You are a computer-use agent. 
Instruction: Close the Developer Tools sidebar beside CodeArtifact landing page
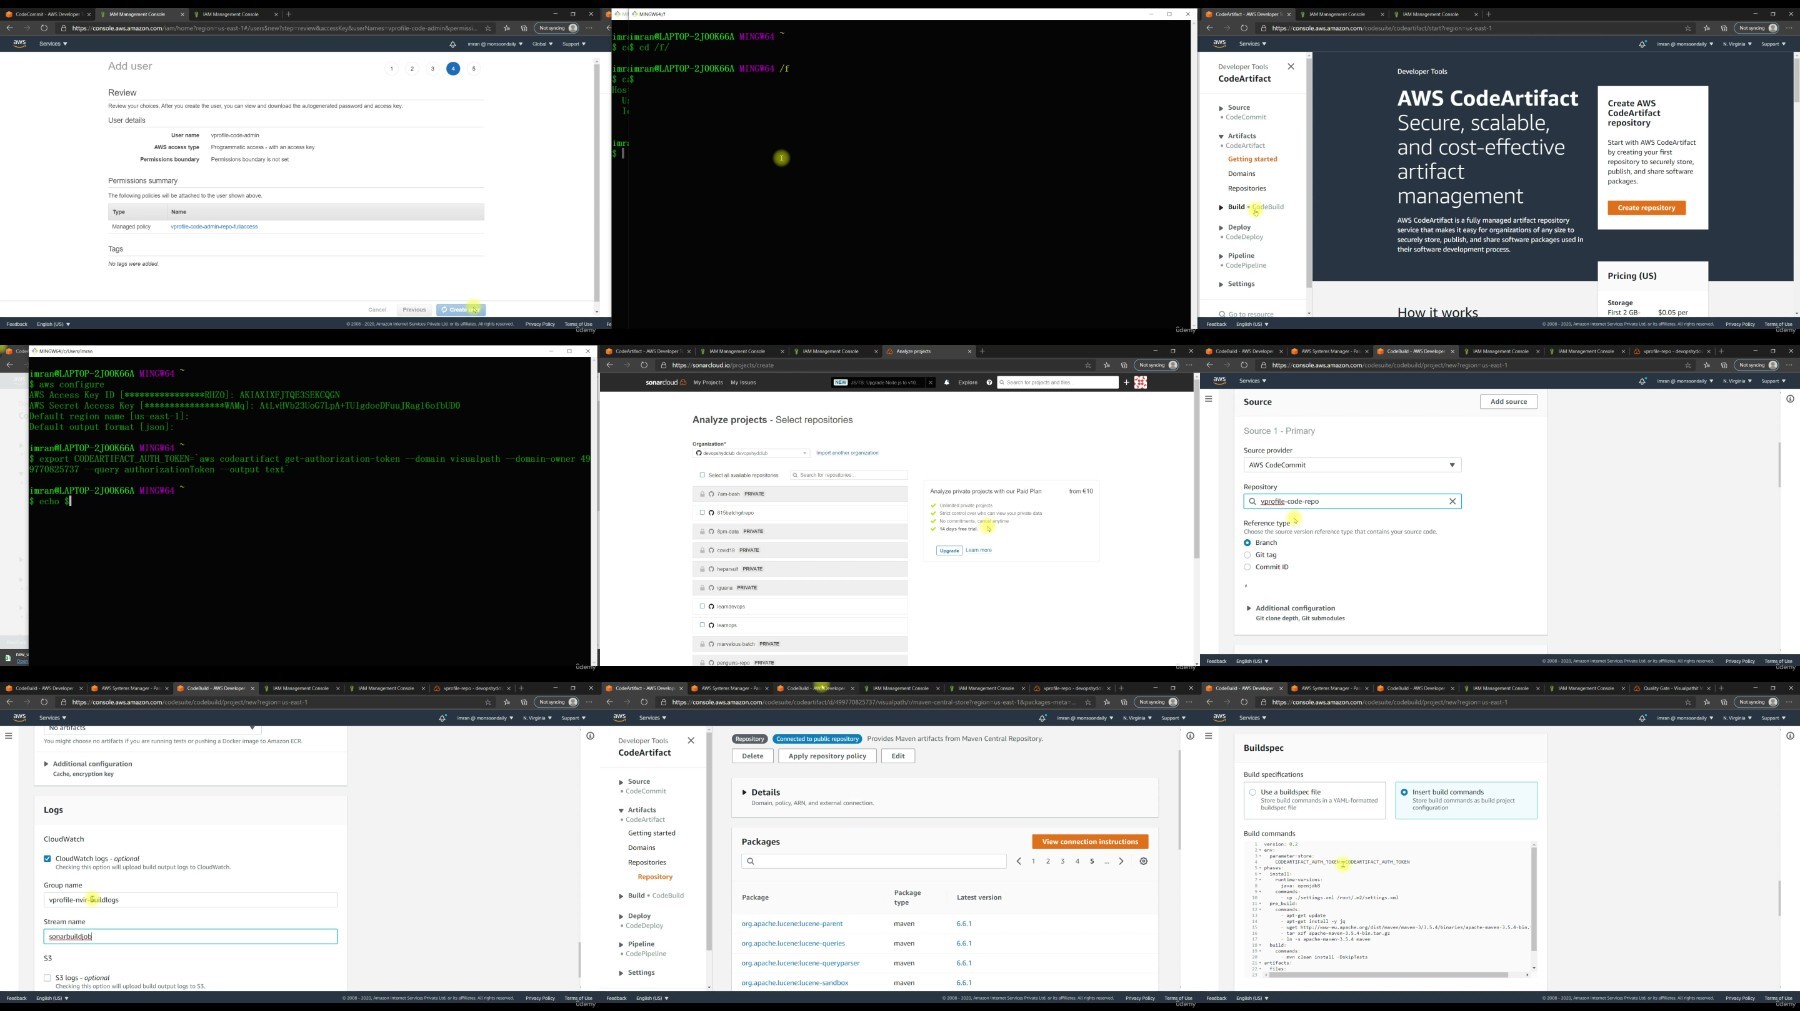(x=1290, y=67)
